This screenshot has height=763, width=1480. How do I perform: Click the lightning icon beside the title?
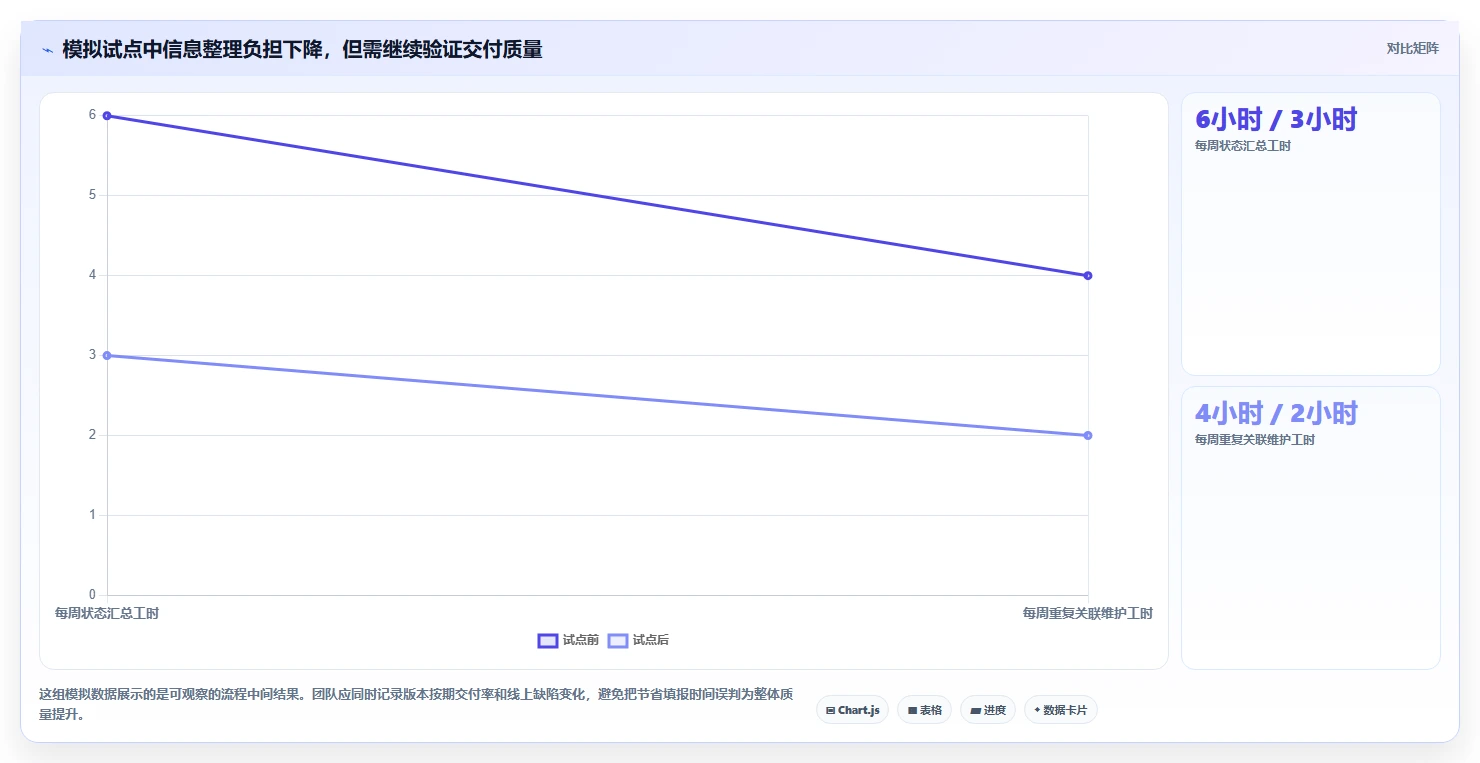tap(47, 50)
